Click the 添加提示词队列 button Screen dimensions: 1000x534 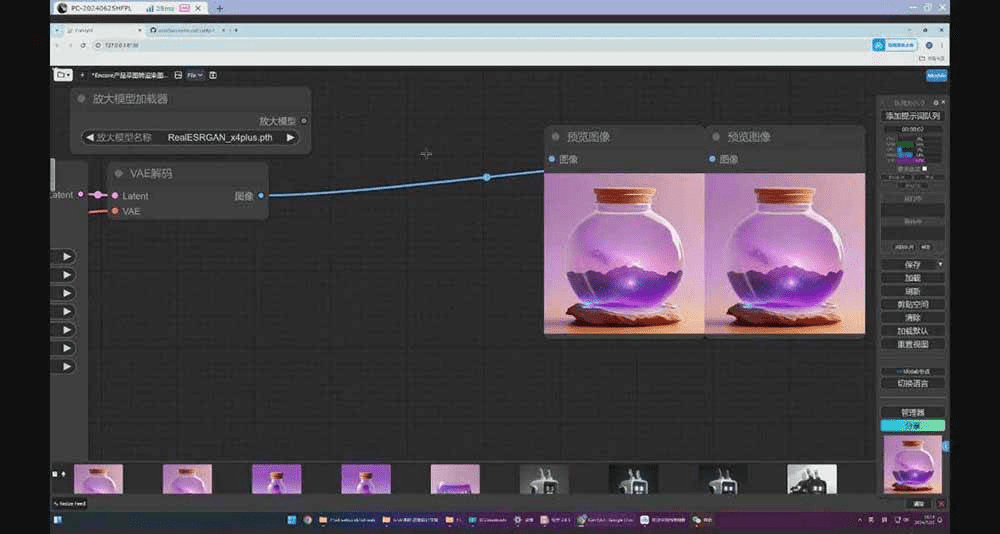(912, 116)
